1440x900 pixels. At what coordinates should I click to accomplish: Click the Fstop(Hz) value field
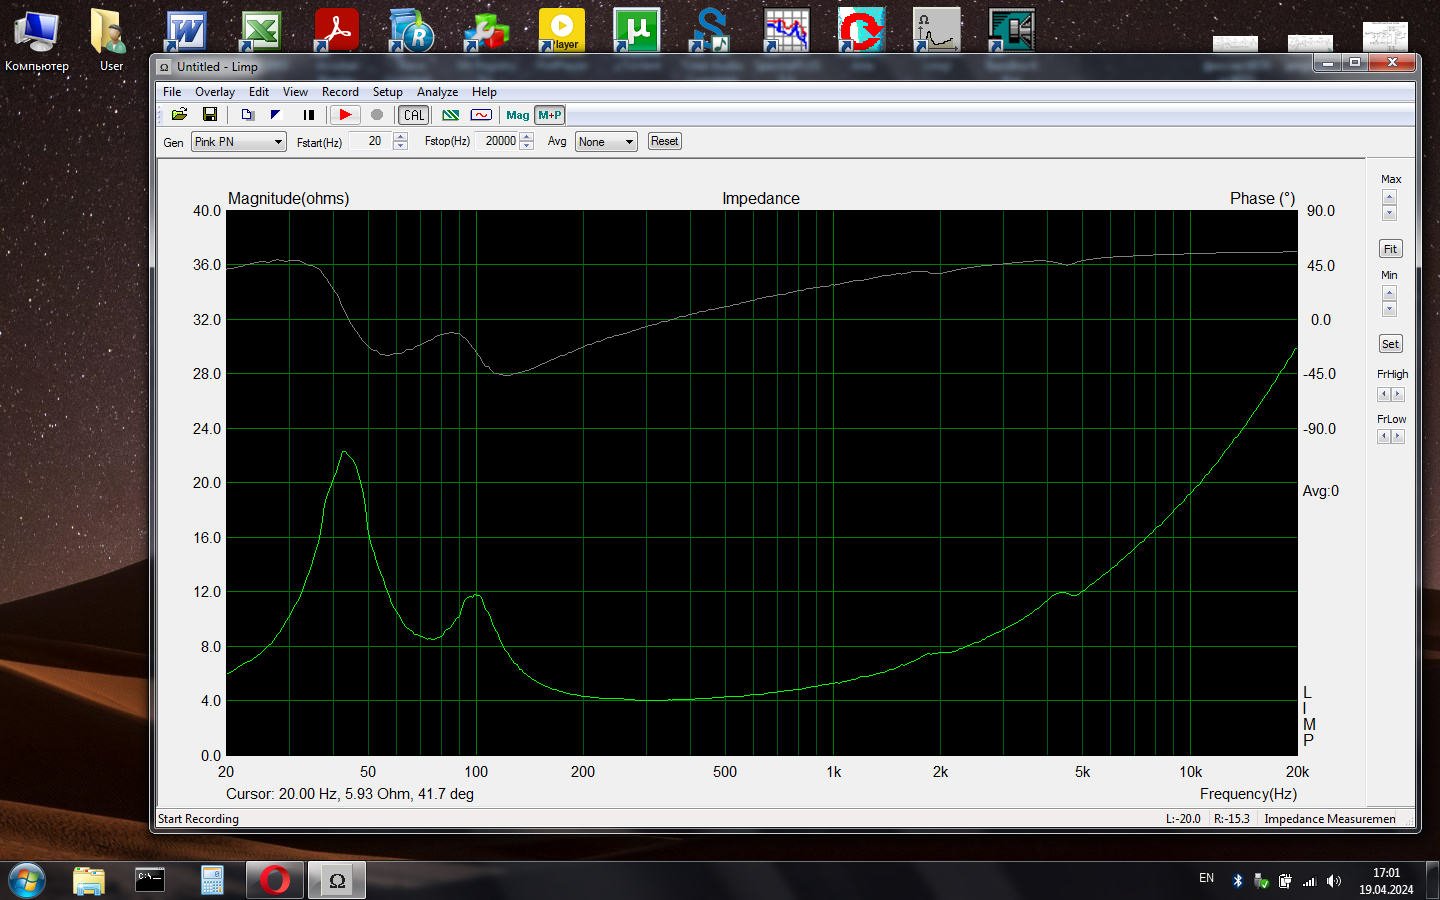(x=499, y=142)
